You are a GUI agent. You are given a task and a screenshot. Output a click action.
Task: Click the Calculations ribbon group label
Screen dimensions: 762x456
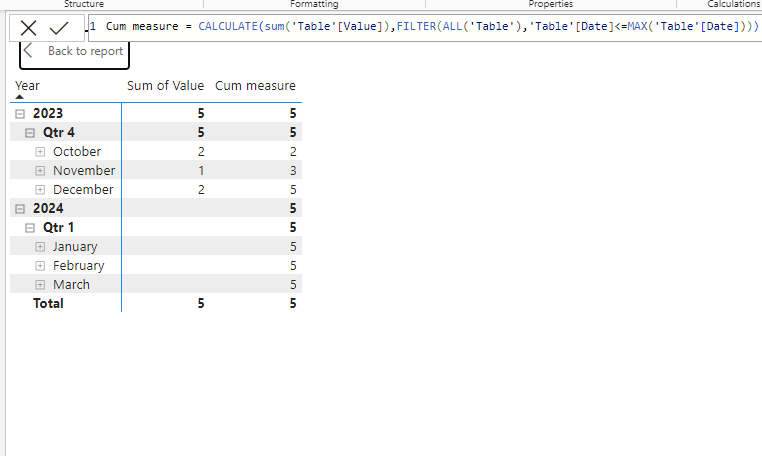734,4
